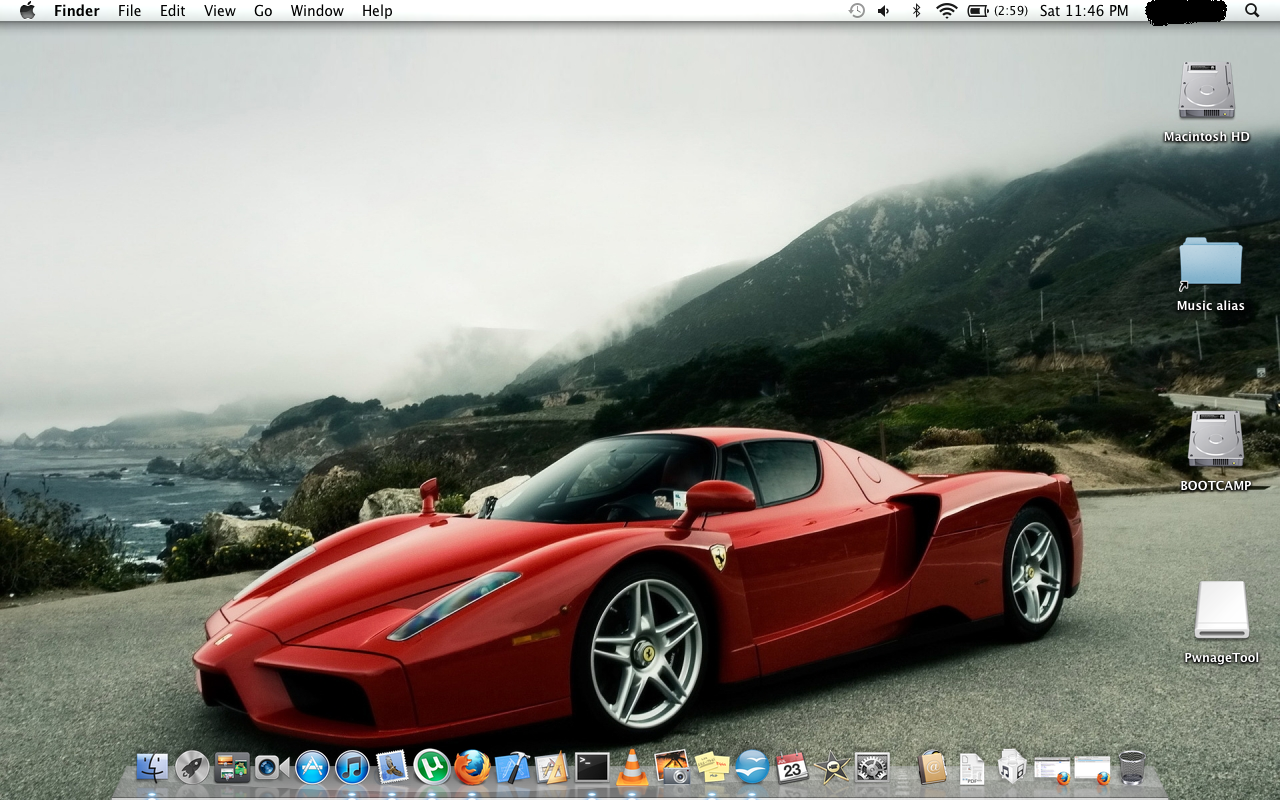Screen dimensions: 1280x800
Task: Launch Xcode hammer icon in dock
Action: pyautogui.click(x=512, y=768)
